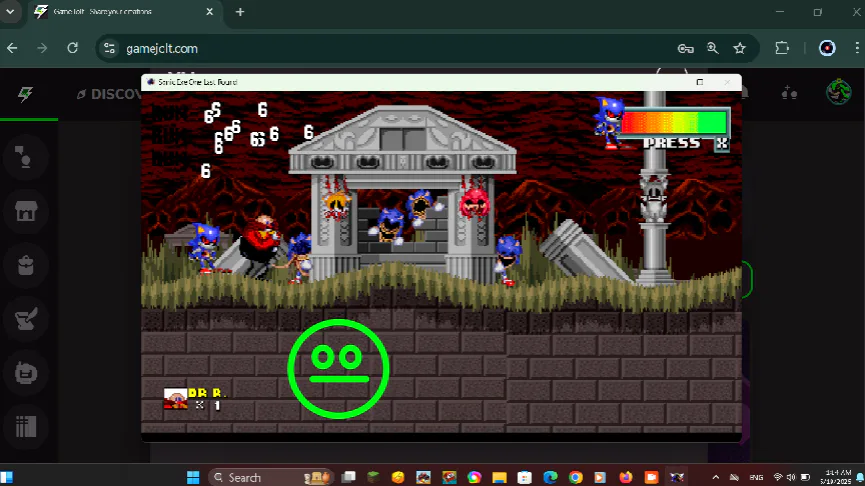Bookmark this page with the star

pos(740,49)
